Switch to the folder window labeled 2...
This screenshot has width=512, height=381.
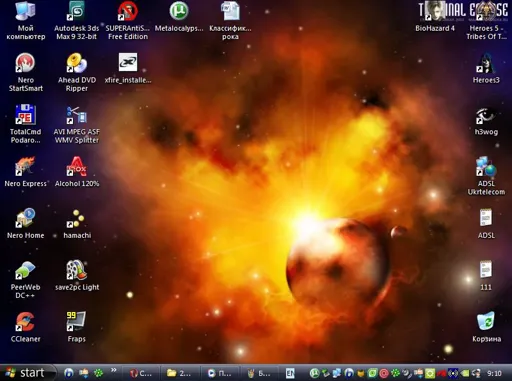coord(180,373)
